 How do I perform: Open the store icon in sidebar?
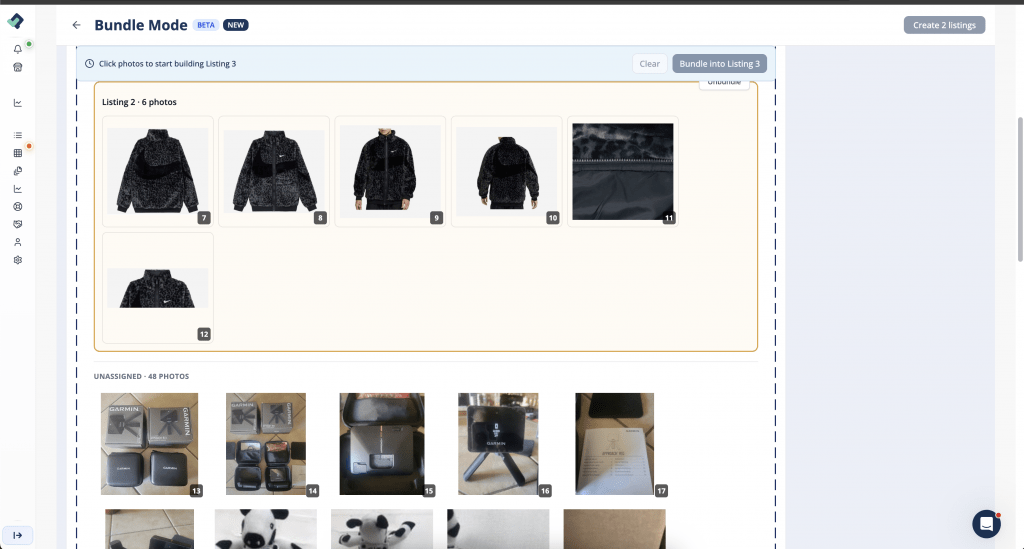point(18,67)
